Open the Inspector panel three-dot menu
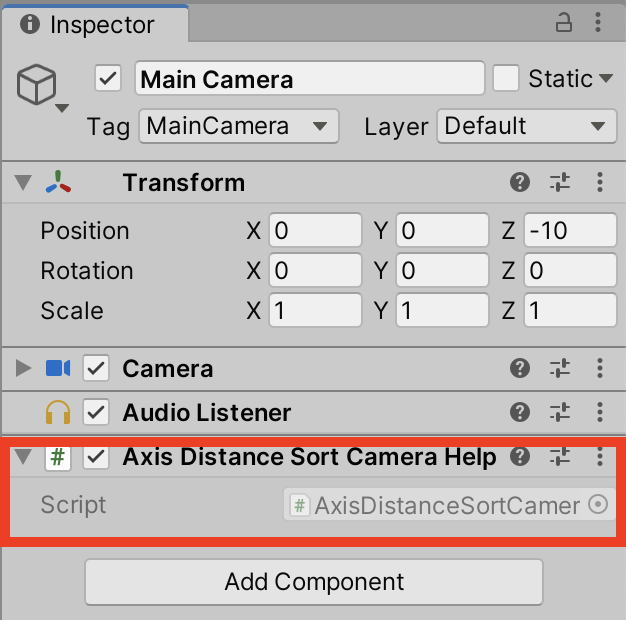This screenshot has height=620, width=626. pyautogui.click(x=600, y=23)
